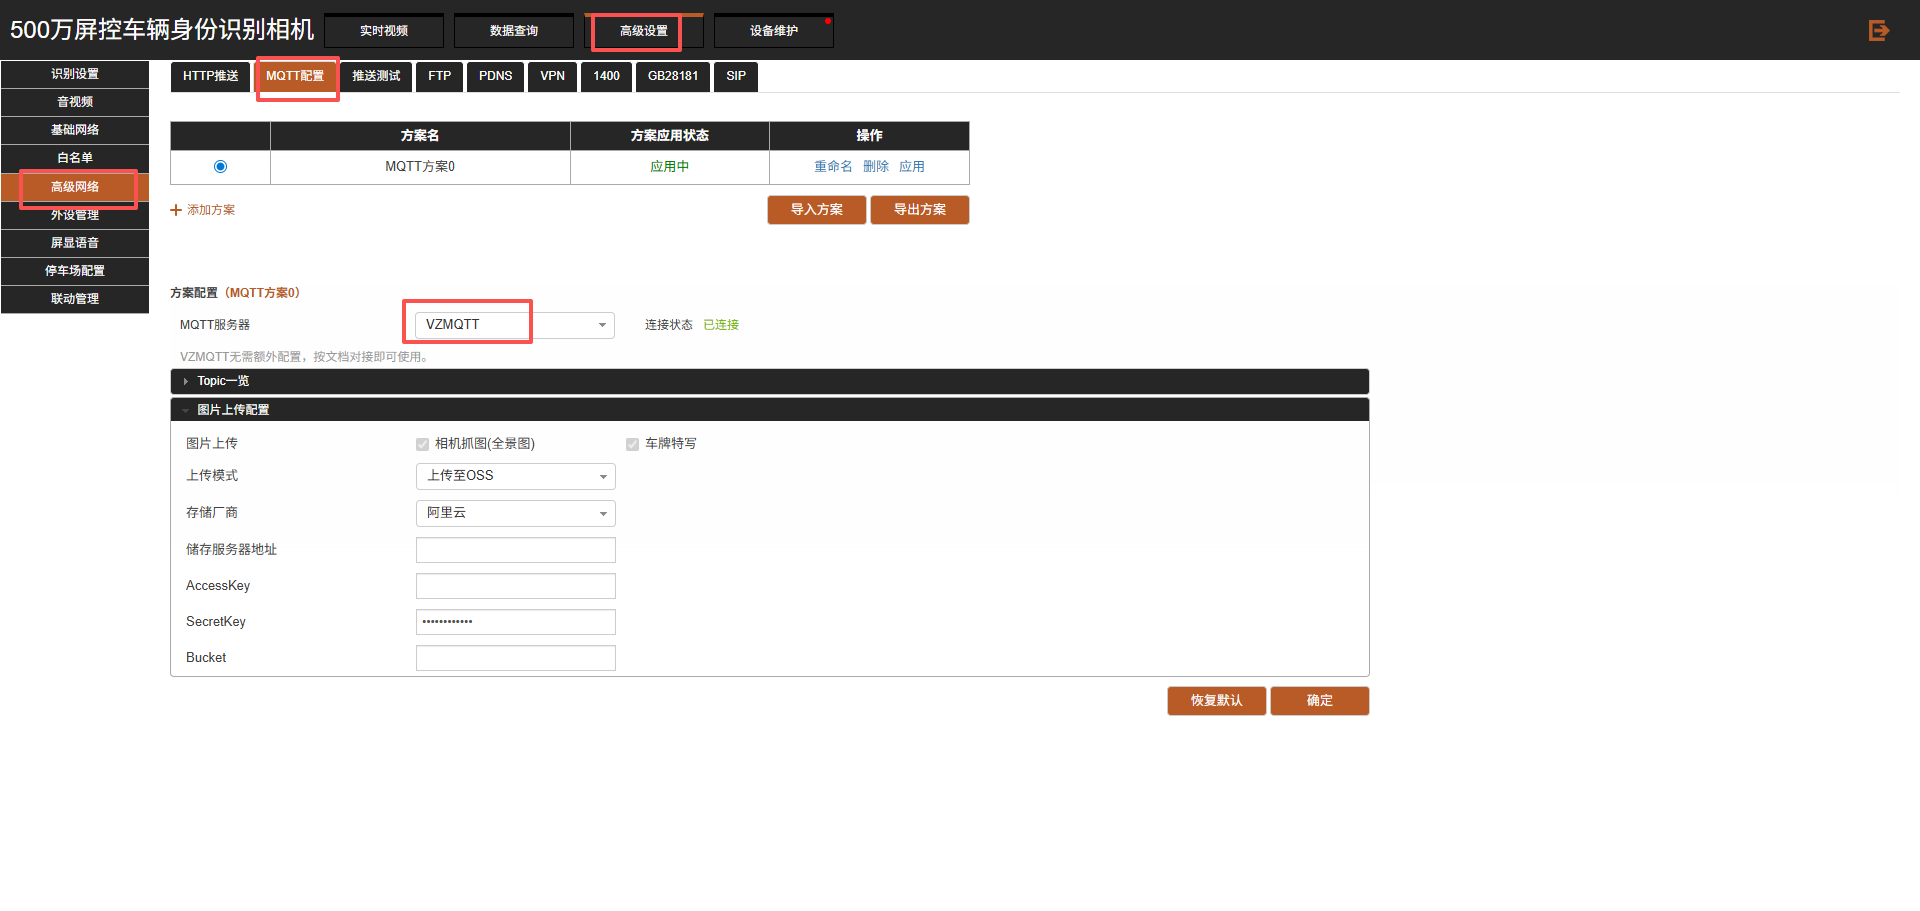Screen dimensions: 1920x911
Task: Switch to the MQTT配置 tab
Action: click(x=295, y=76)
